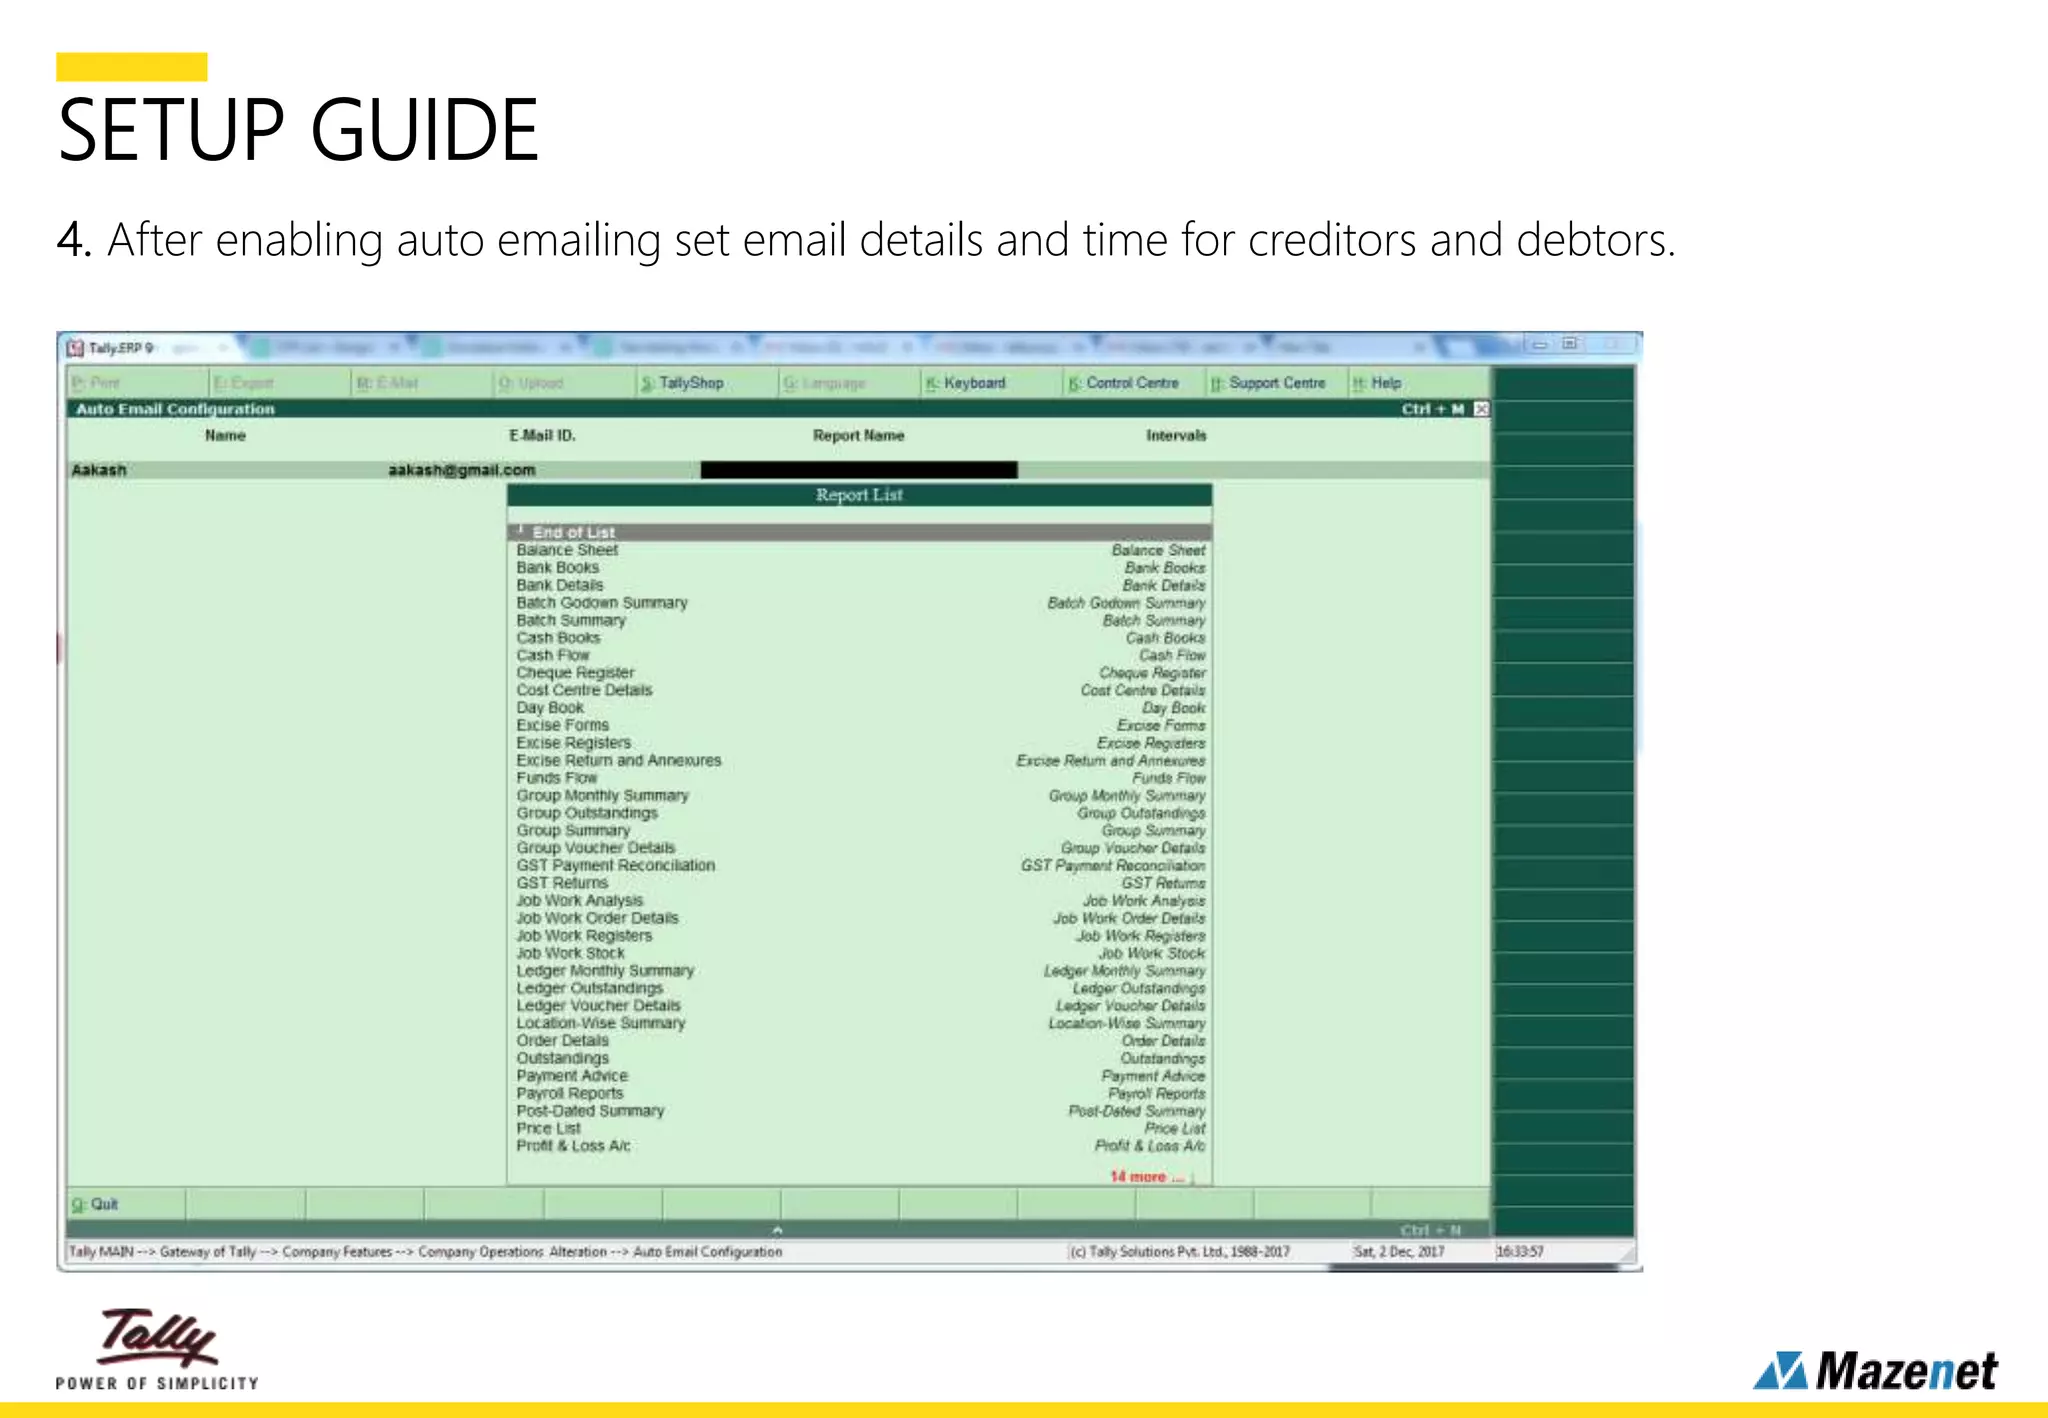Click the Tally.ERP 9 window icon
This screenshot has height=1418, width=2048.
(75, 348)
